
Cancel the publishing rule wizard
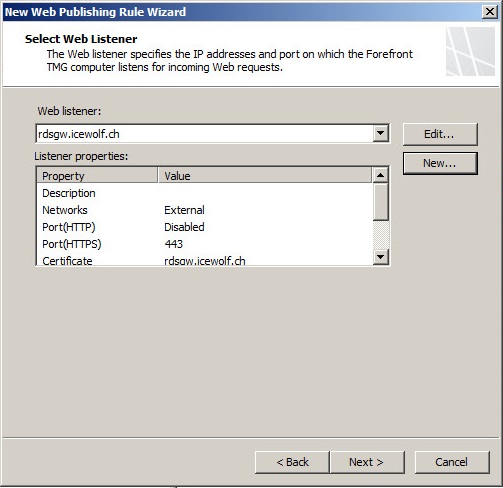pyautogui.click(x=452, y=462)
